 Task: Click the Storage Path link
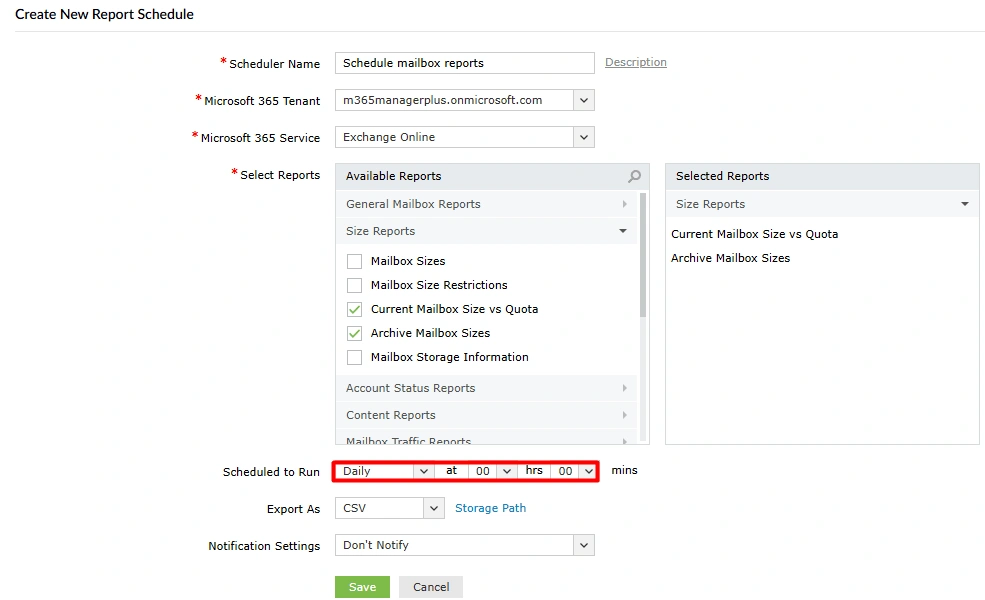[490, 508]
